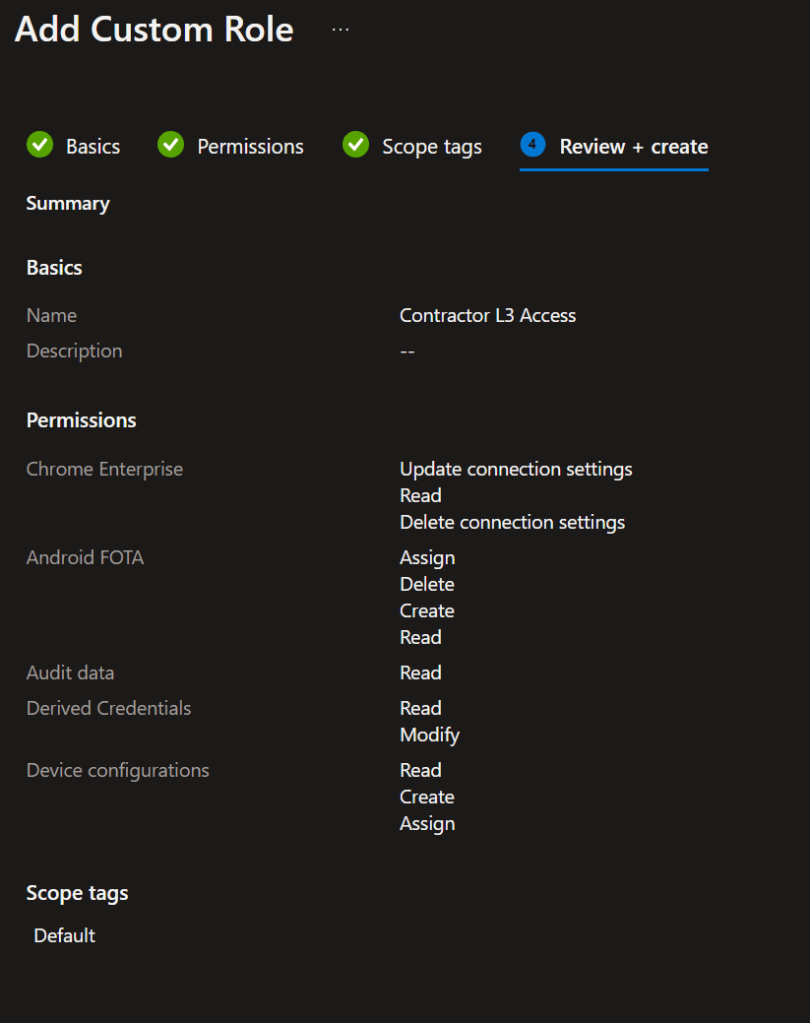810x1023 pixels.
Task: Click the Default scope tag entry
Action: (x=64, y=936)
